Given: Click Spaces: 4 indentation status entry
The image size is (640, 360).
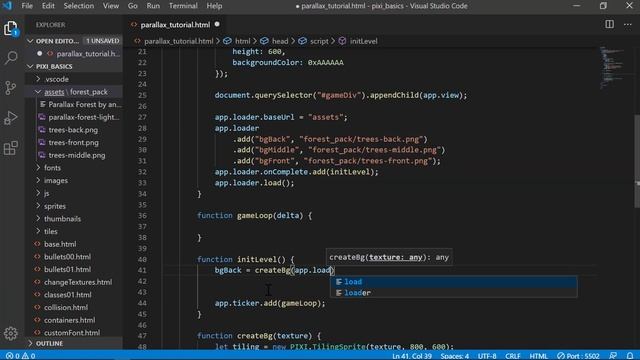Looking at the screenshot, I should click(x=455, y=356).
